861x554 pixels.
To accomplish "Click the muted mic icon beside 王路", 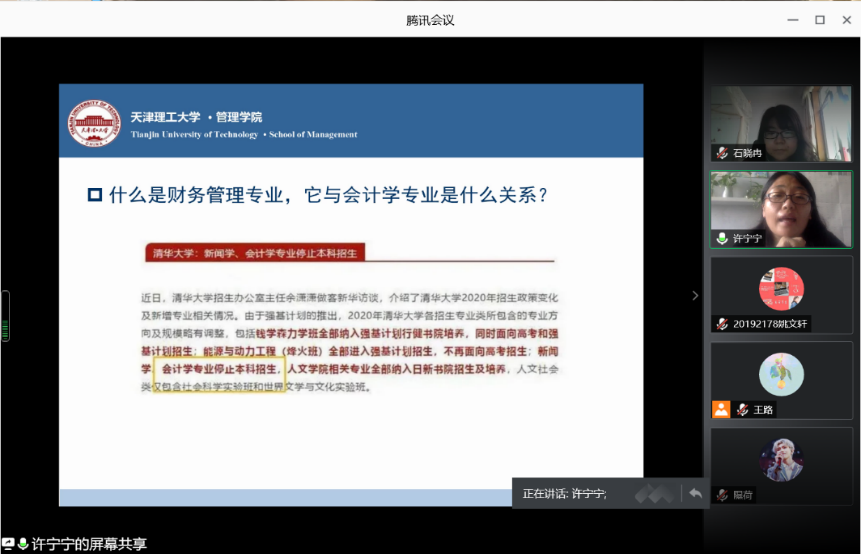I will pyautogui.click(x=742, y=410).
